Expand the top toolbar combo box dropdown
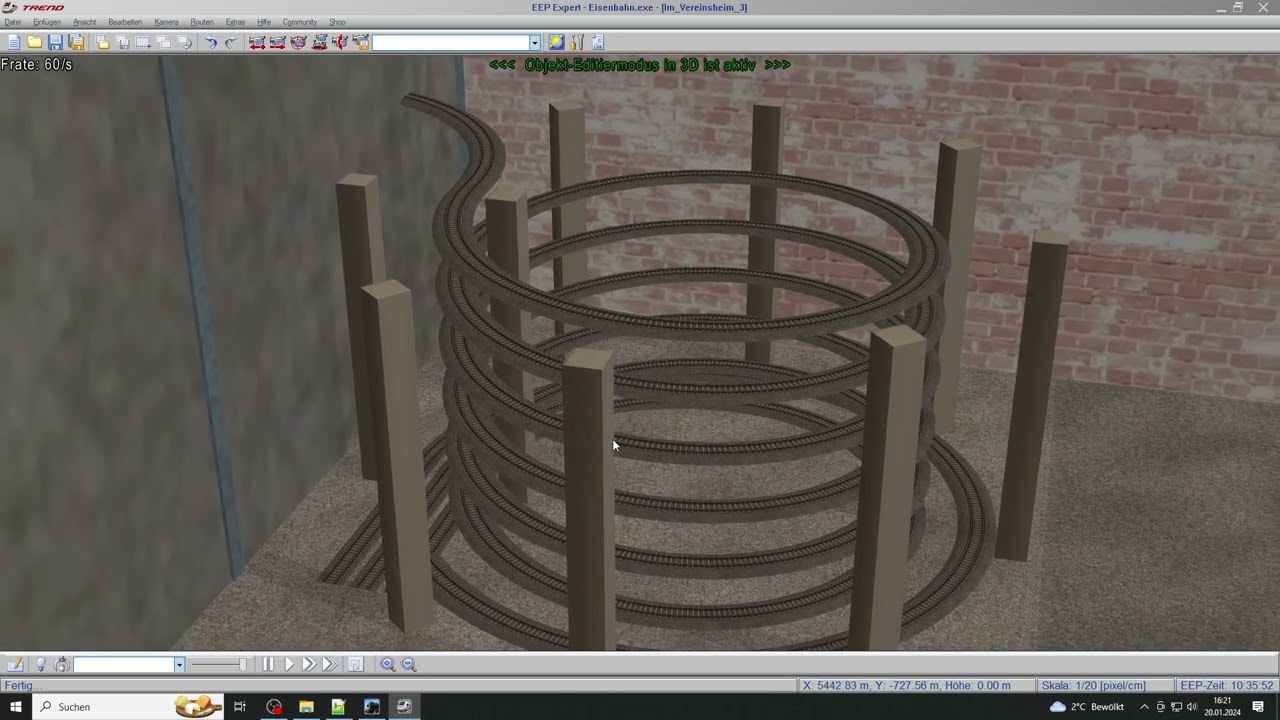The width and height of the screenshot is (1280, 720). click(x=535, y=43)
